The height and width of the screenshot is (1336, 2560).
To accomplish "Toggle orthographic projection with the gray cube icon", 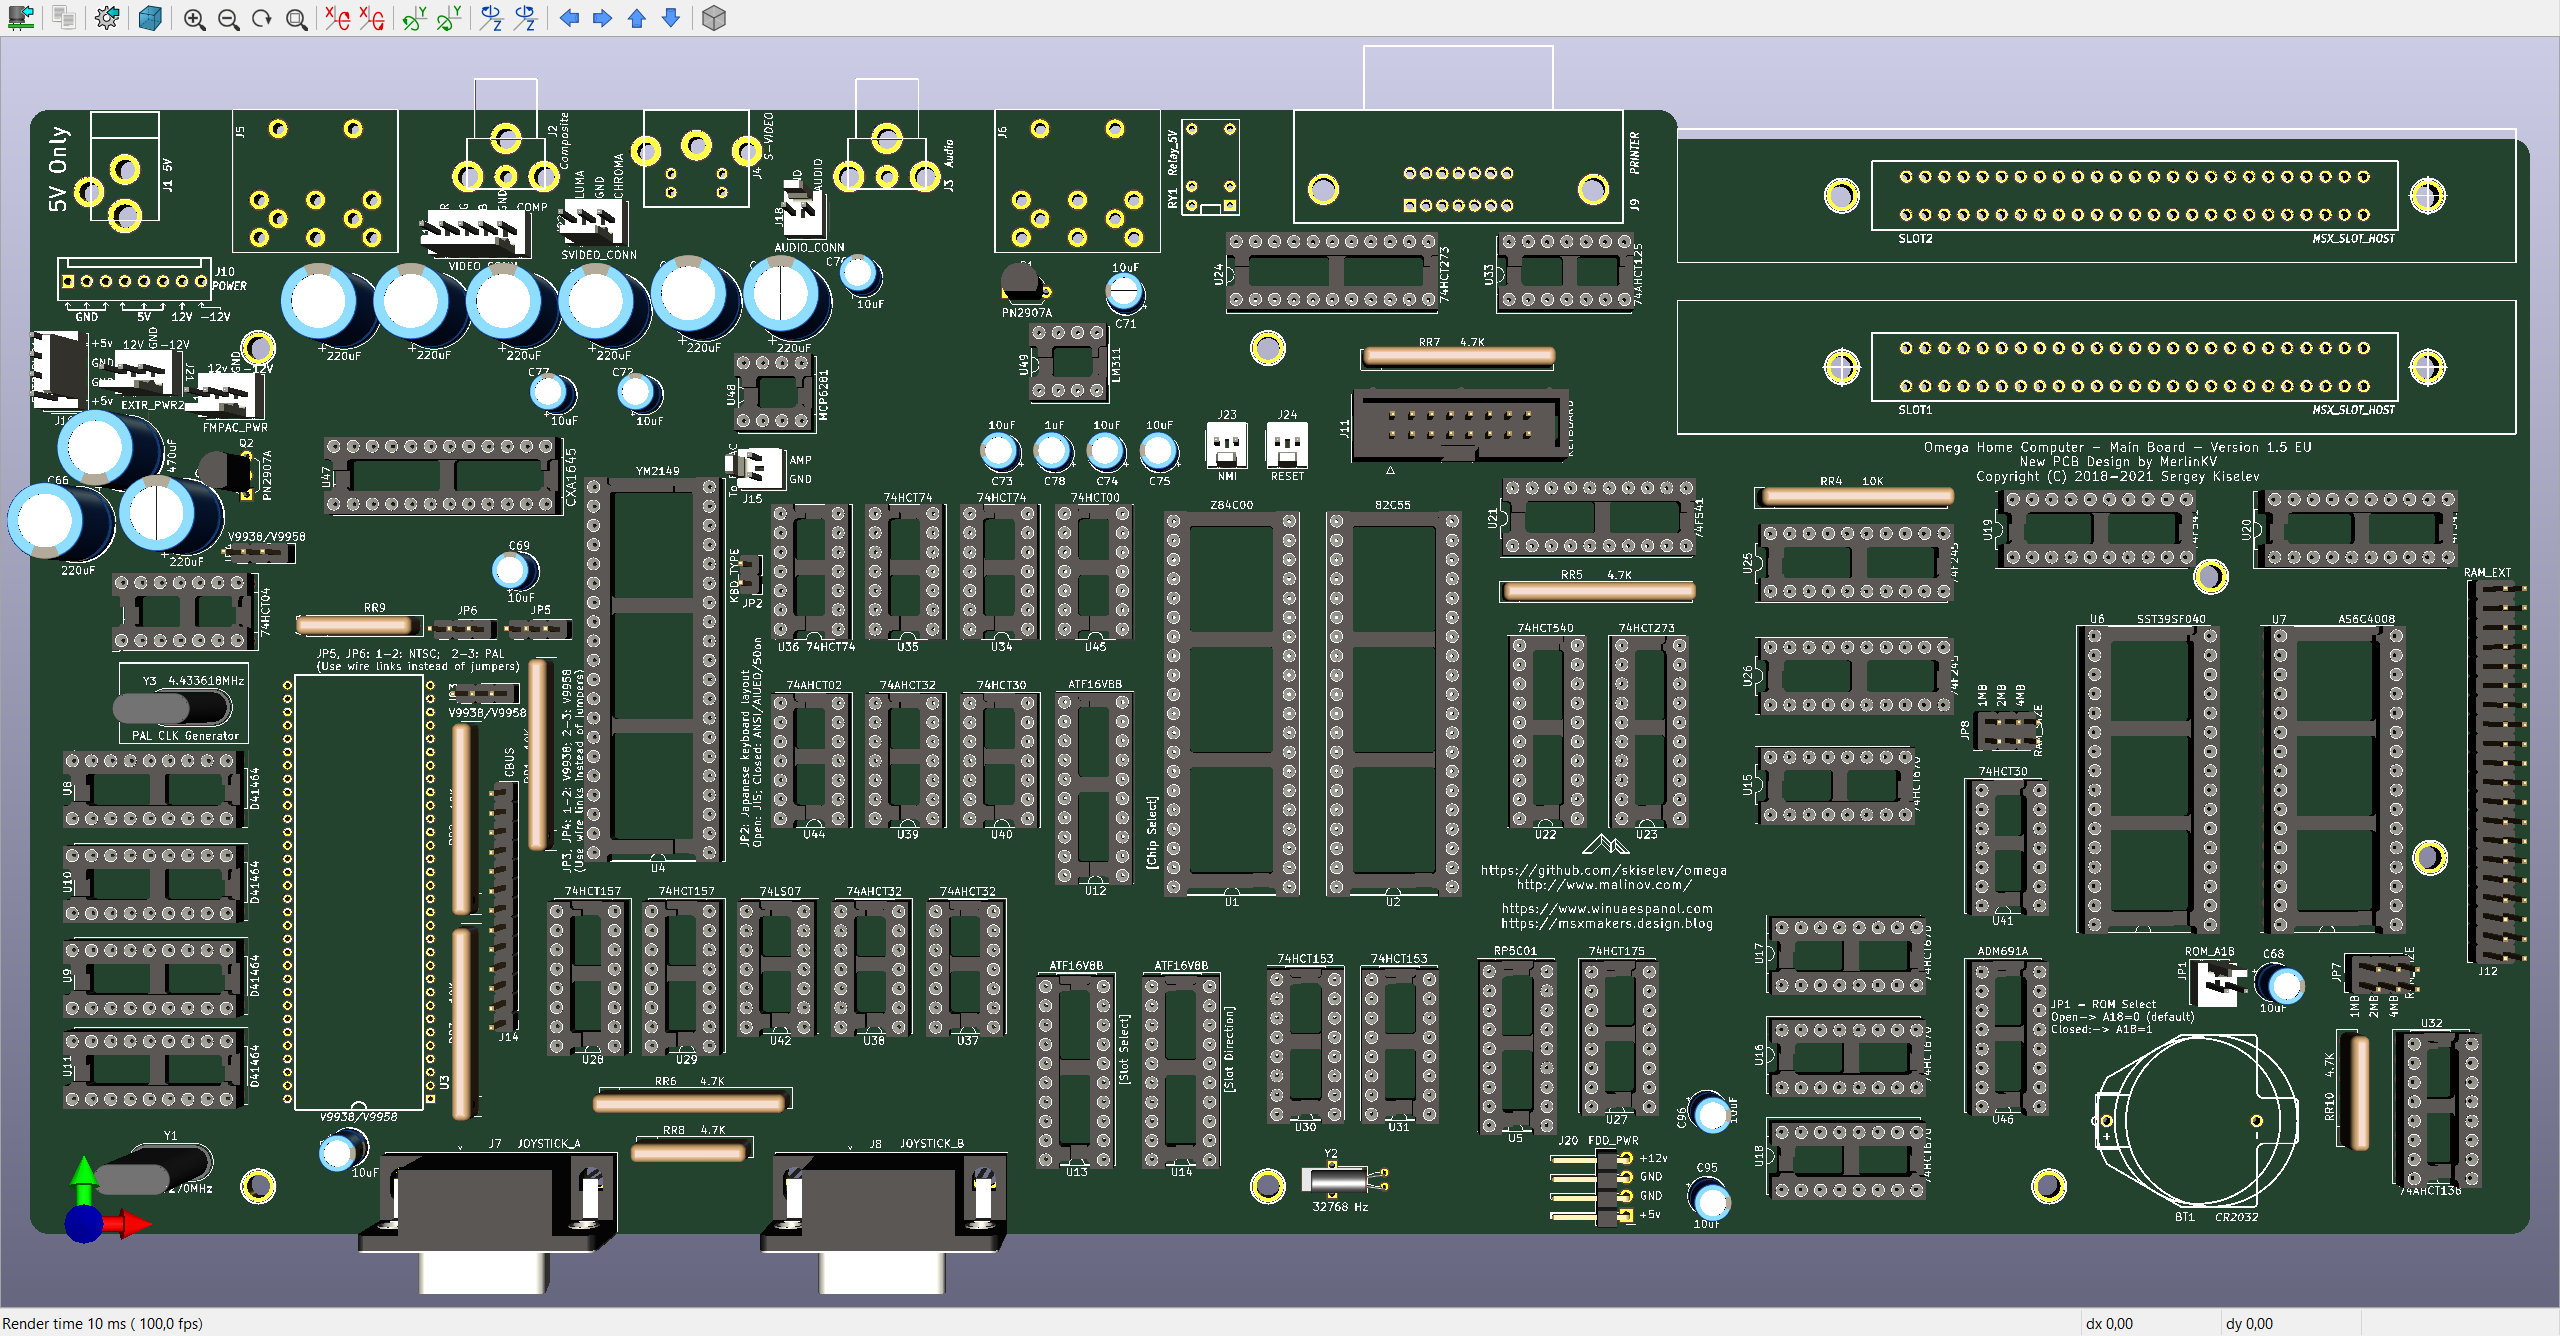I will [x=714, y=18].
